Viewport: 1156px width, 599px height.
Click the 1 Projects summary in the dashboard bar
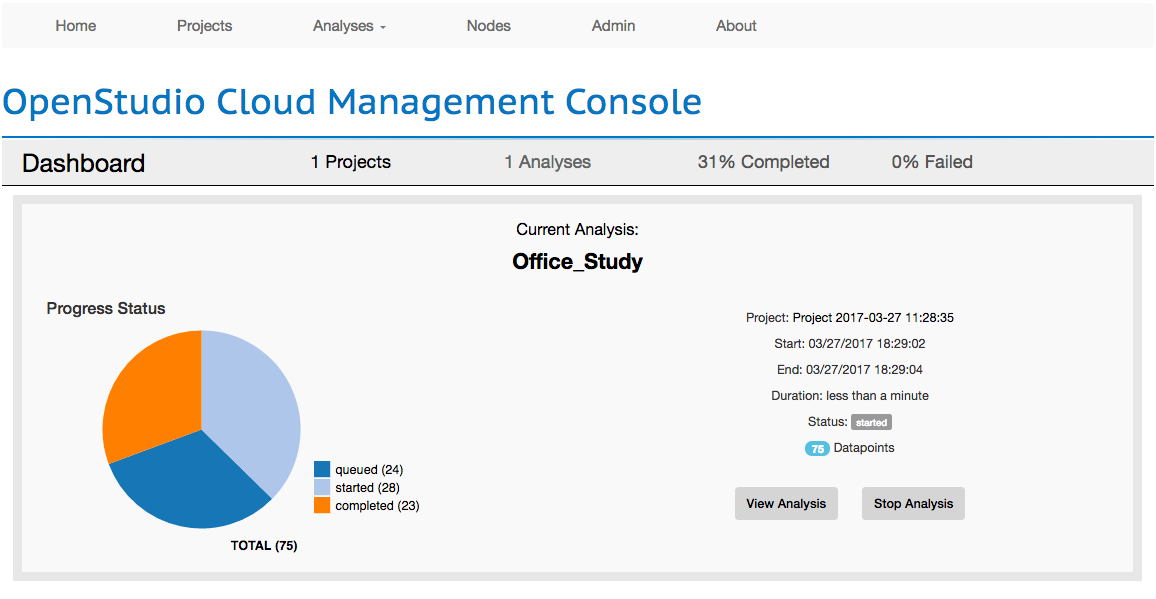coord(350,161)
